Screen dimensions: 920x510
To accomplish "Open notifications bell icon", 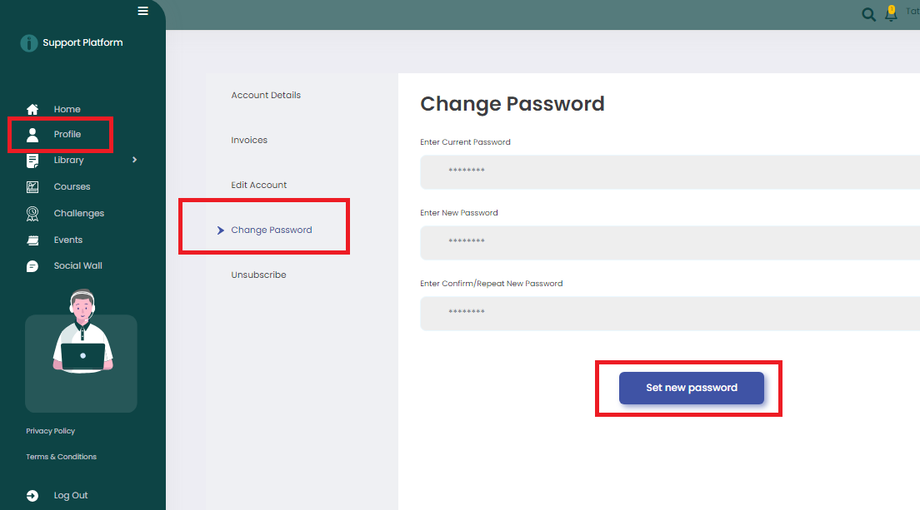I will point(891,14).
